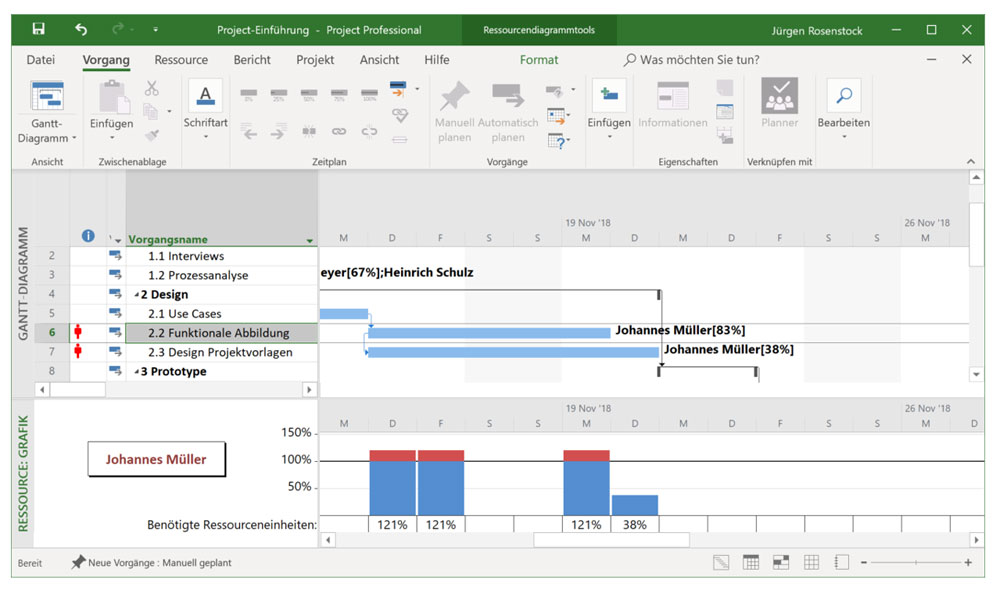
Task: Click the Johannes Müller resource legend box
Action: pyautogui.click(x=156, y=459)
